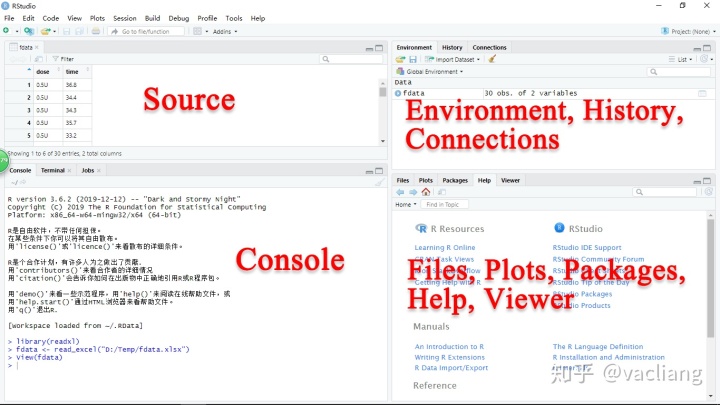Show data viewer in new window icon

39,59
